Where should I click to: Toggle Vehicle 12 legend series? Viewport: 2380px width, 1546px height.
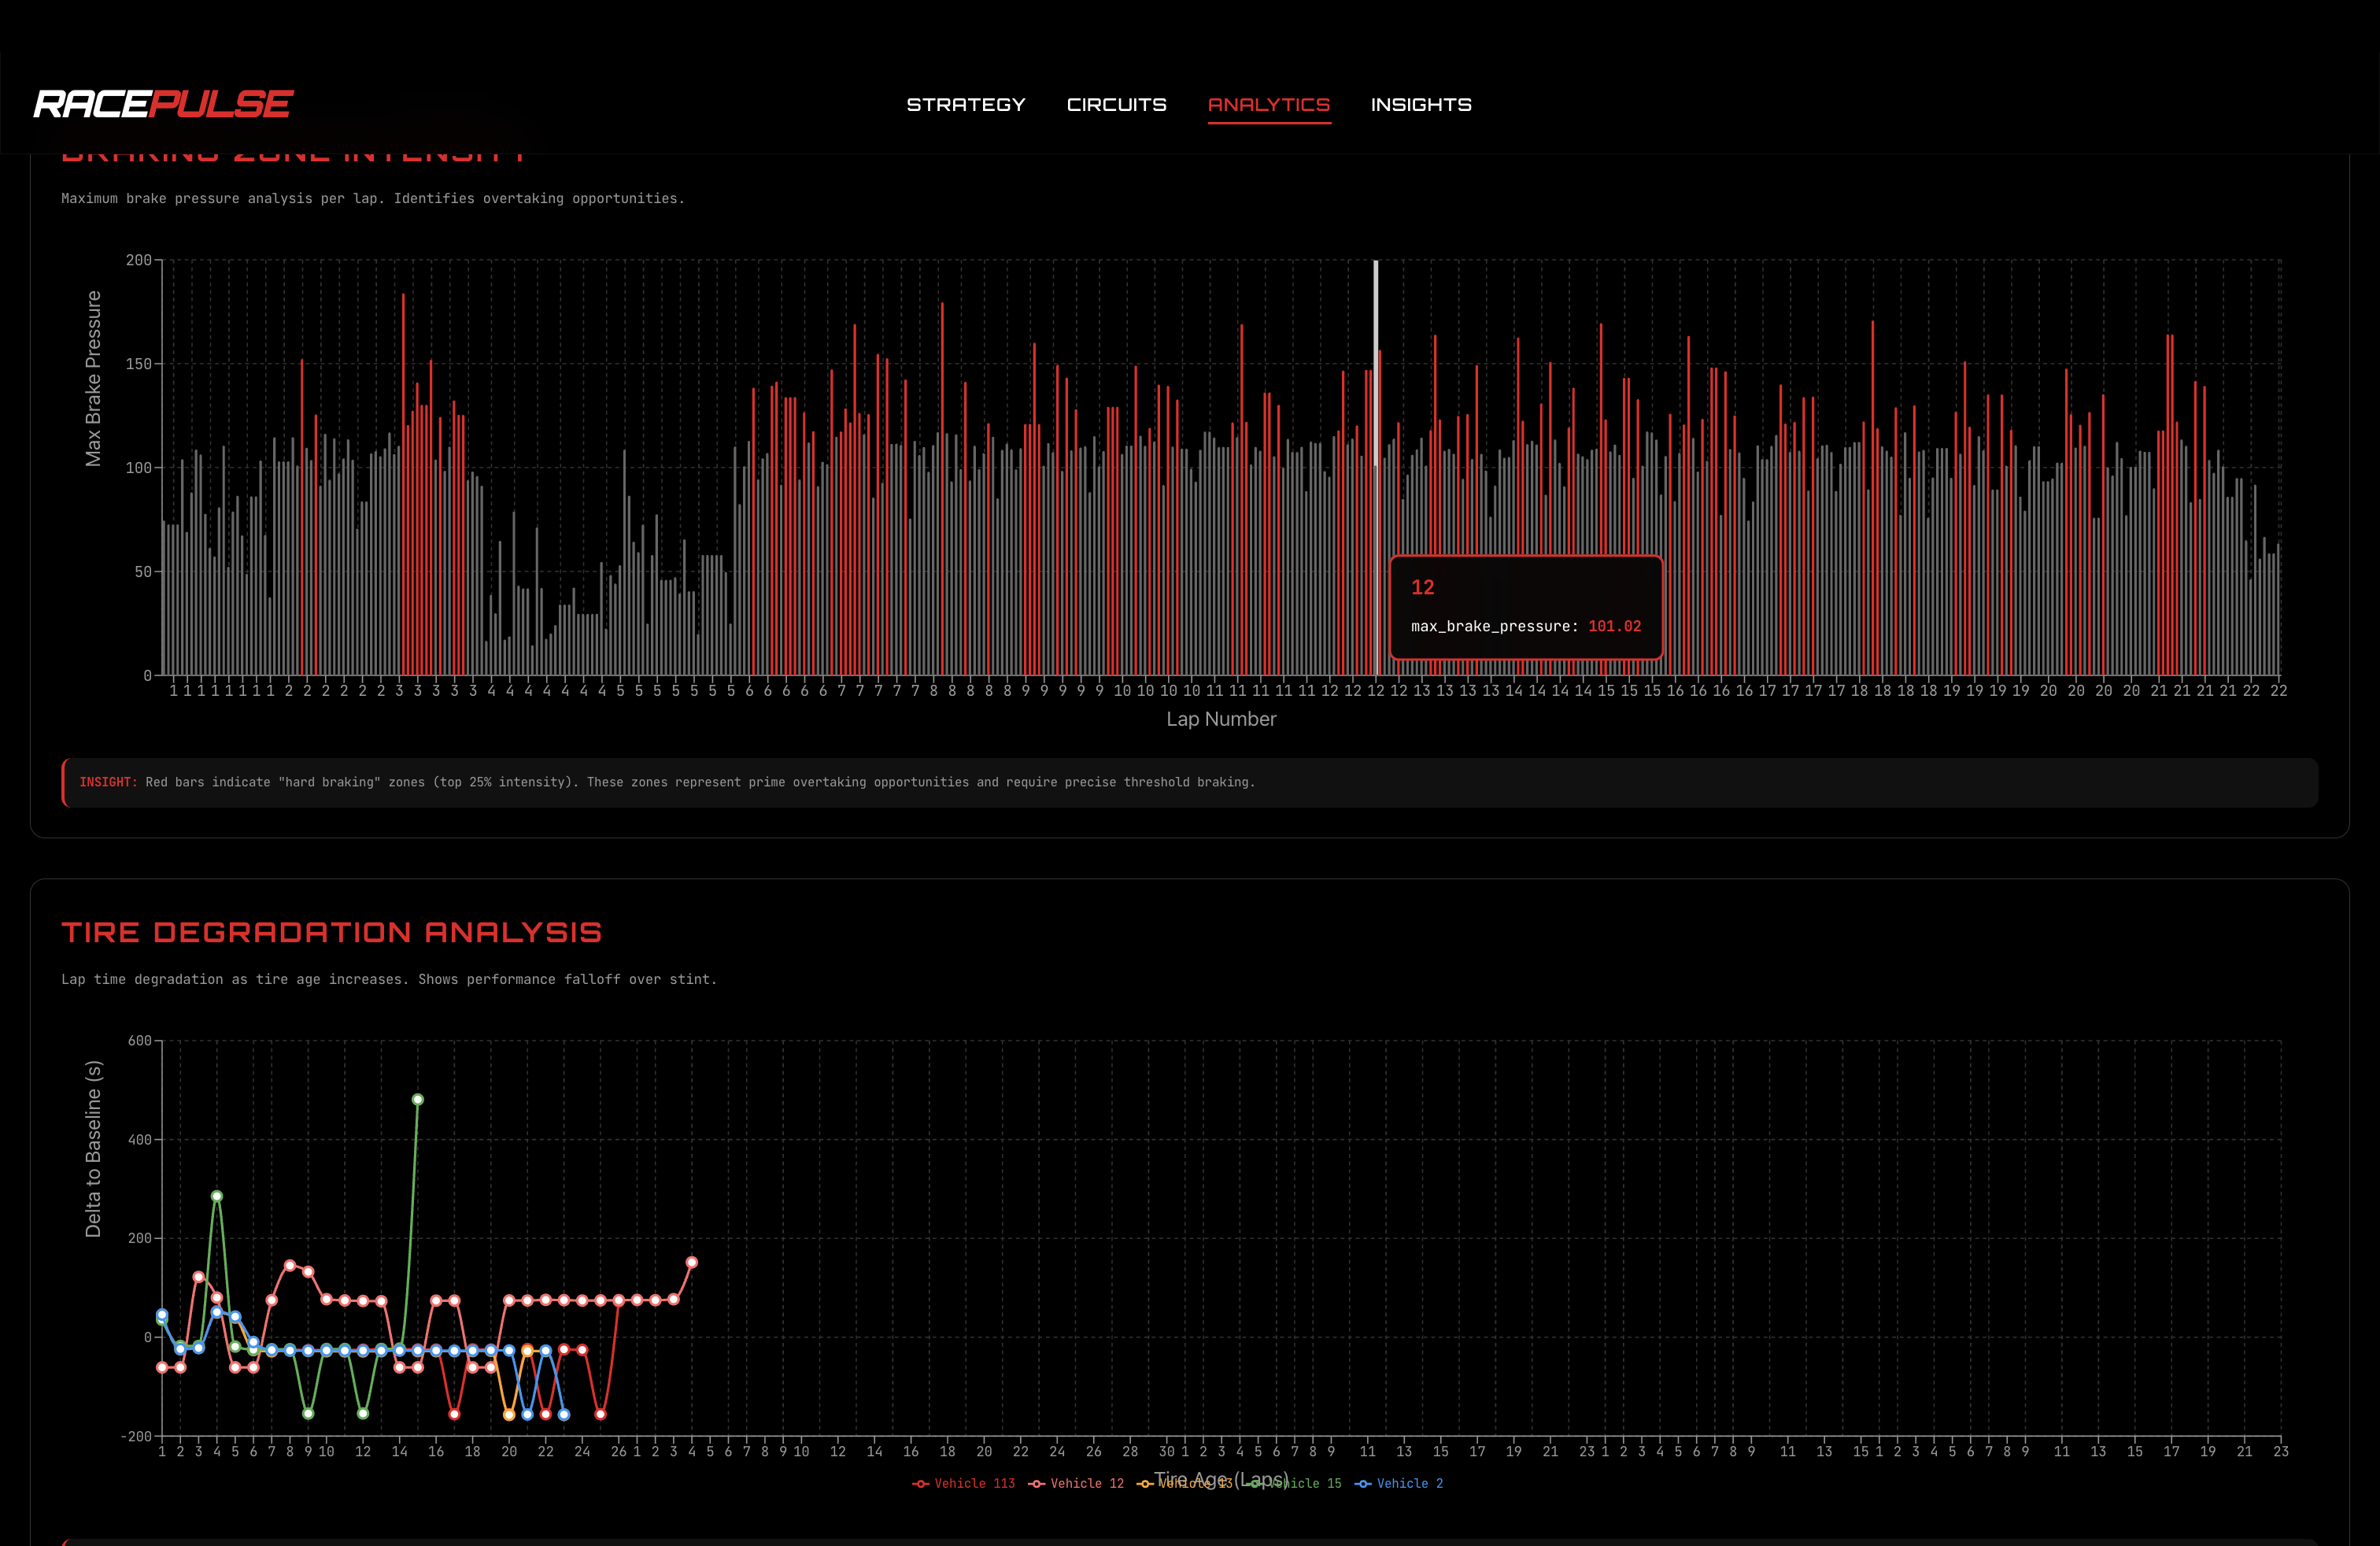1086,1483
